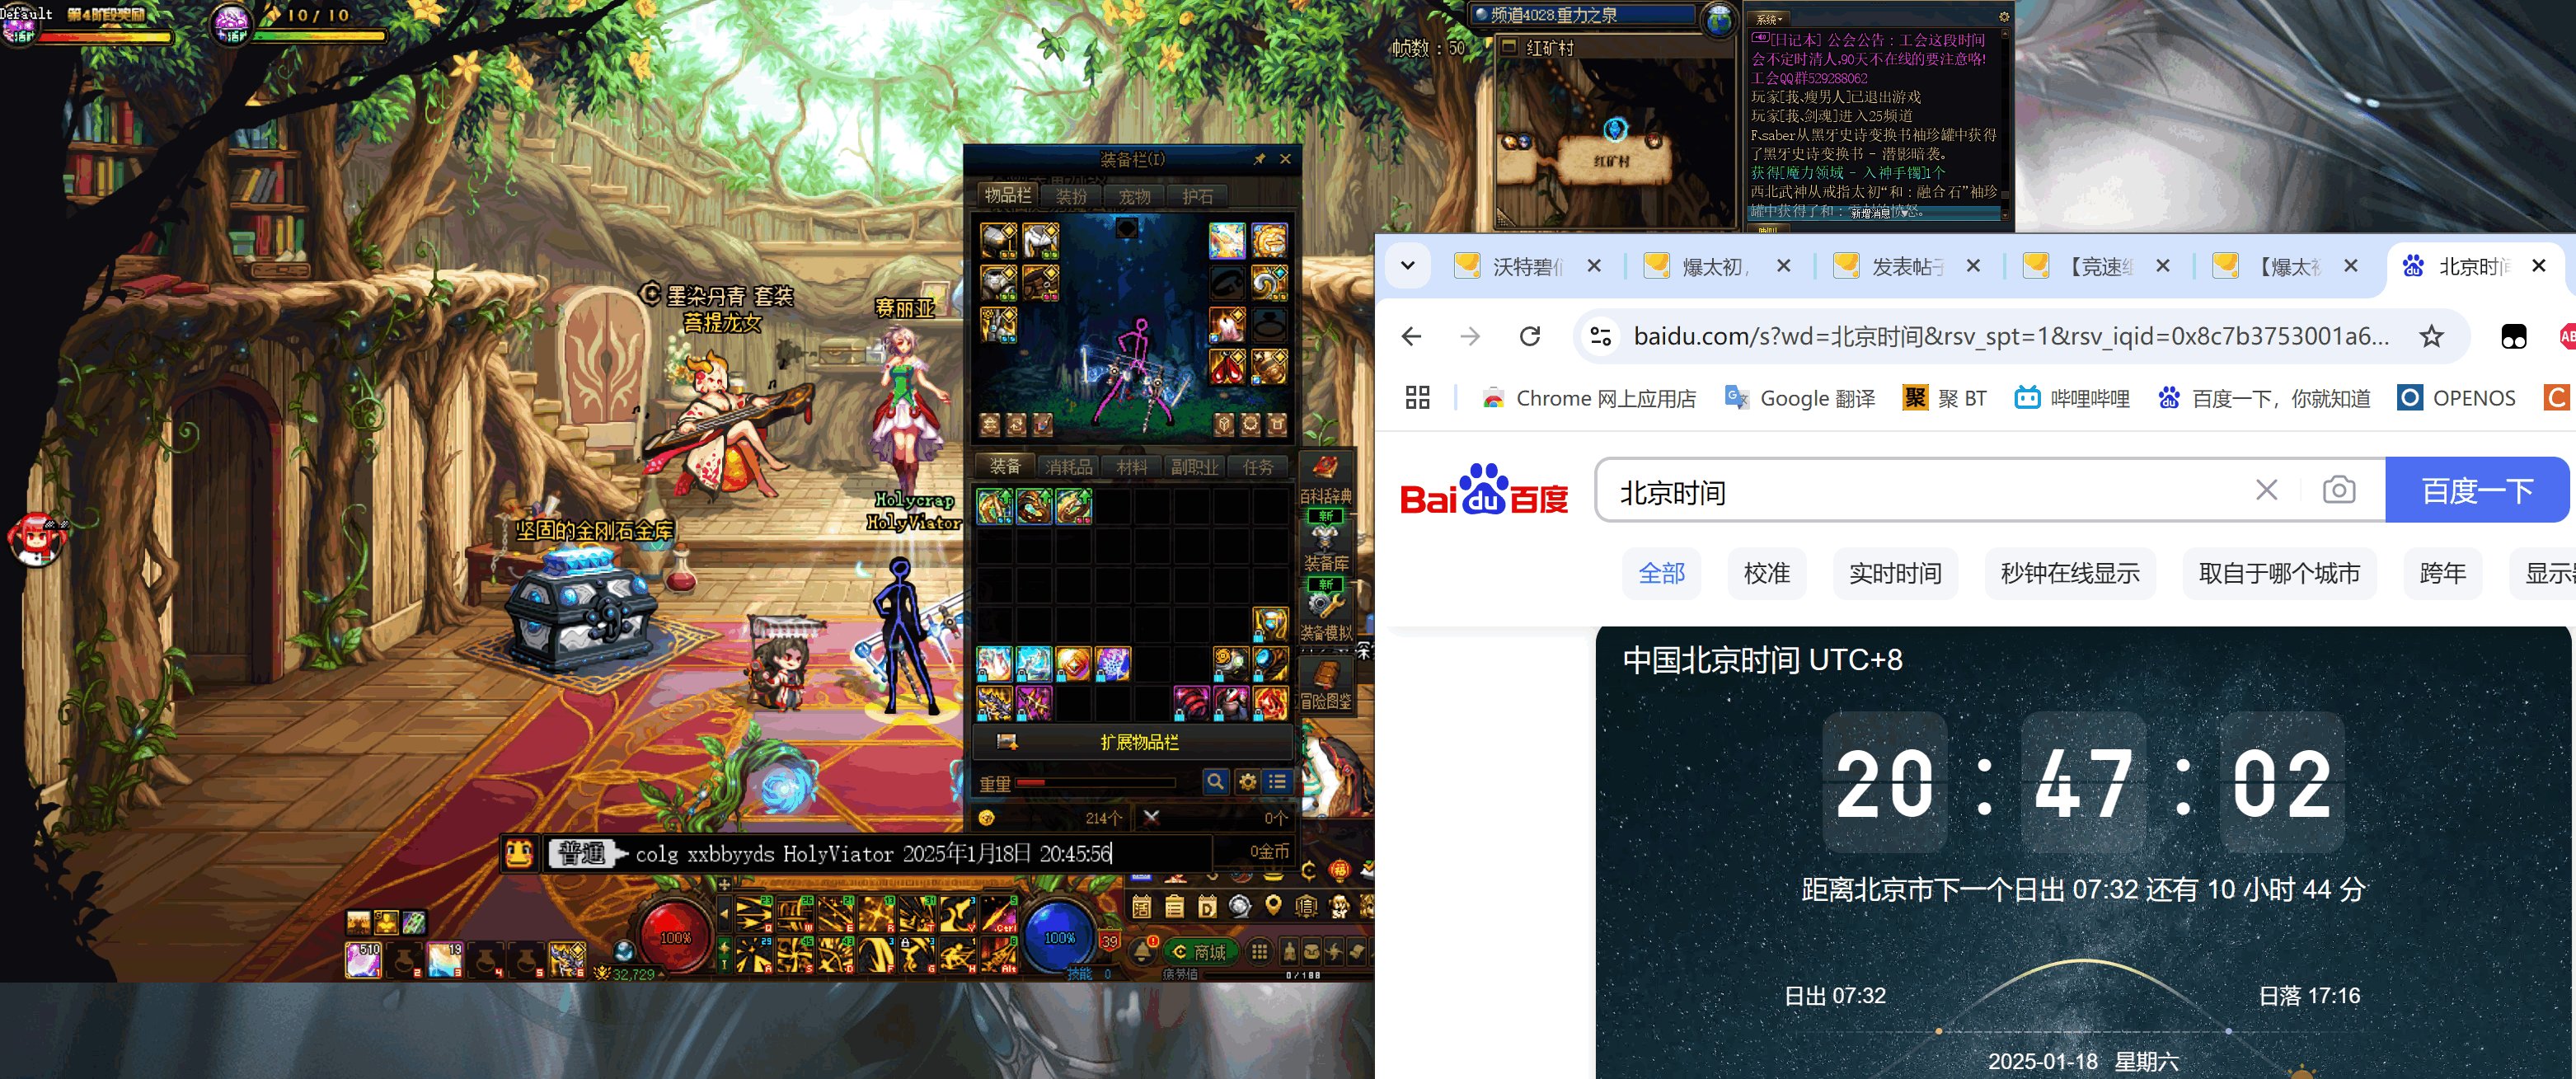The width and height of the screenshot is (2576, 1079).
Task: Toggle the 红矿村 minimap checkbox
Action: click(1509, 47)
